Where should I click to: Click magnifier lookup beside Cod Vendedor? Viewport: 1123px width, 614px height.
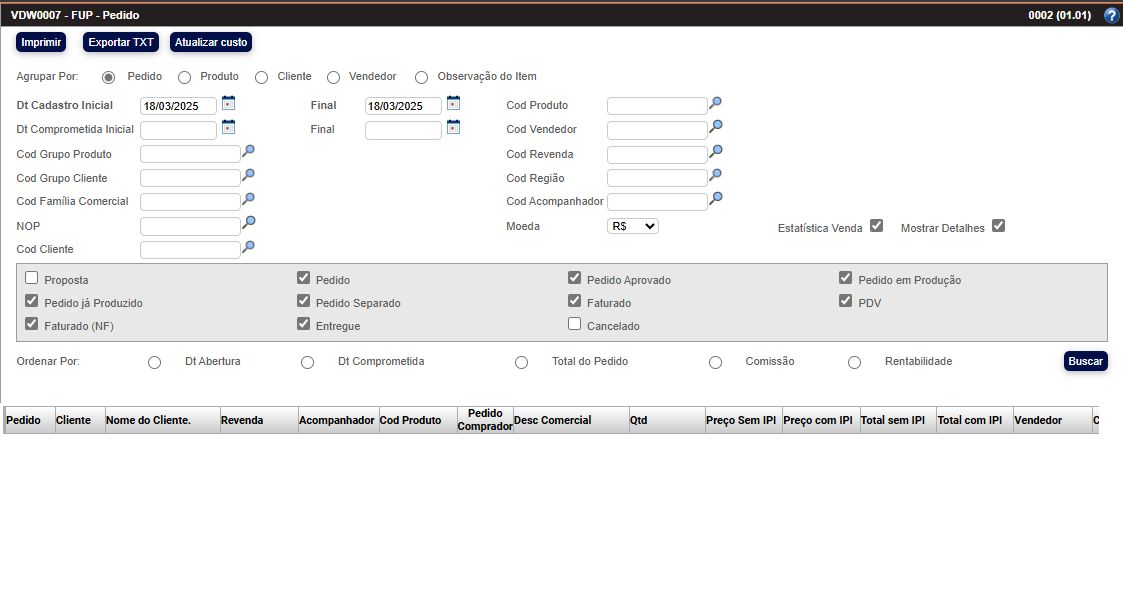click(715, 127)
